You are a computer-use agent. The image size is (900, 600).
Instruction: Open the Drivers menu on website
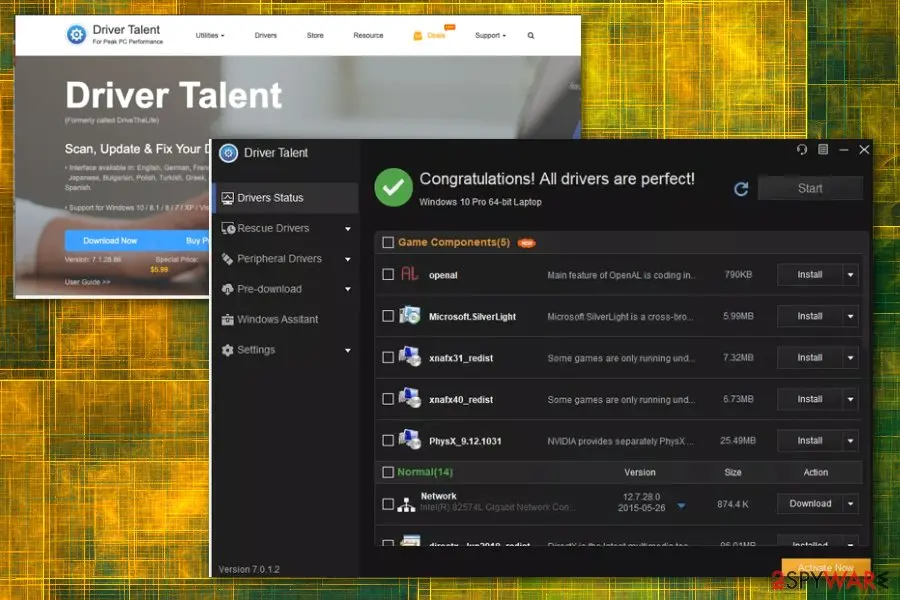pyautogui.click(x=266, y=36)
